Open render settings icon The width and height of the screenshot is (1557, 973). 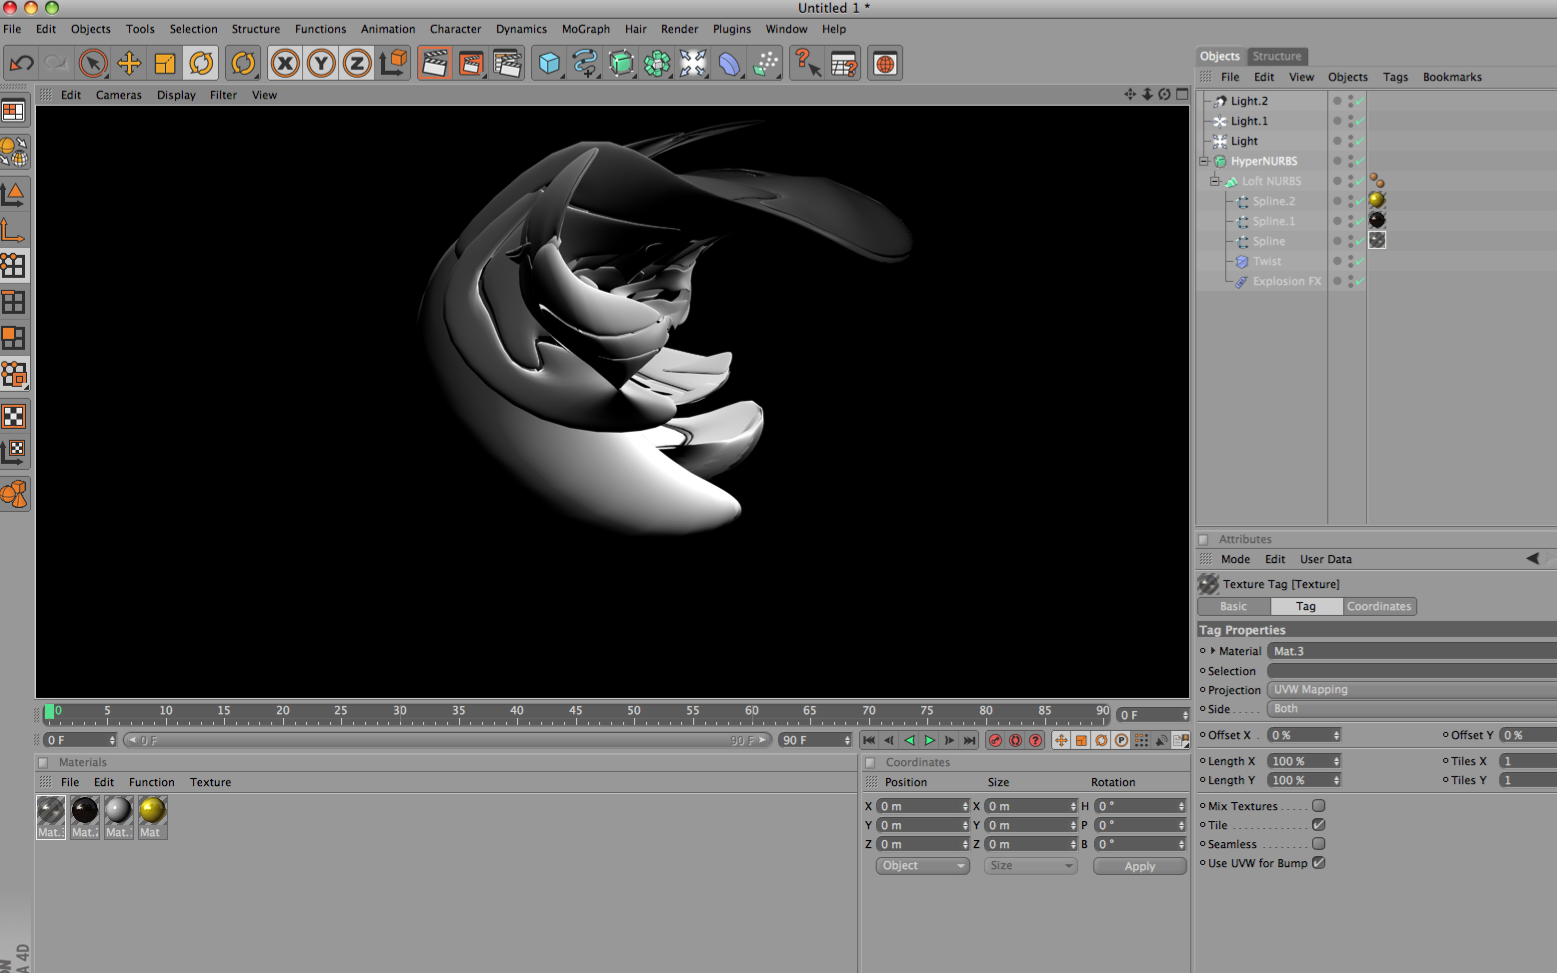pyautogui.click(x=508, y=64)
